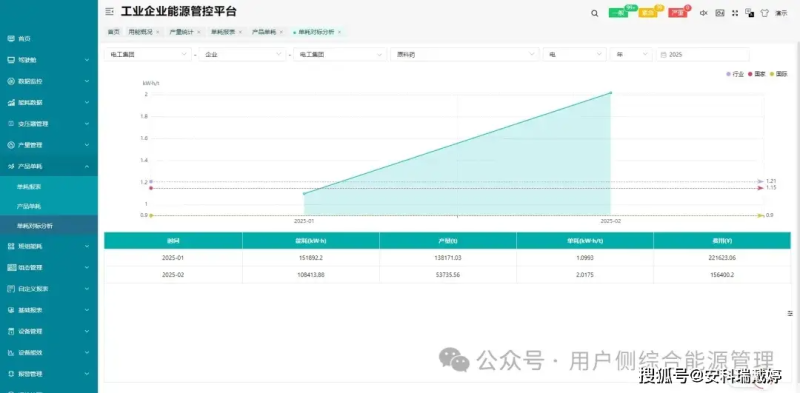Viewport: 800px width, 393px height.
Task: Click the 2025-01 data point on chart
Action: coord(304,193)
